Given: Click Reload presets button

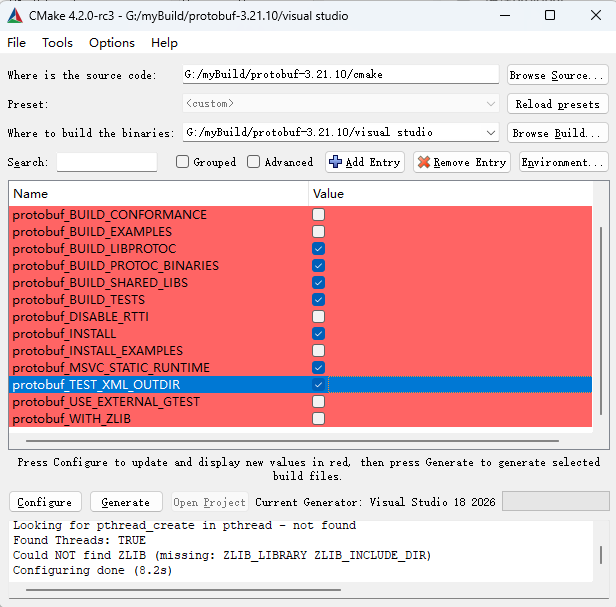Looking at the screenshot, I should [557, 104].
